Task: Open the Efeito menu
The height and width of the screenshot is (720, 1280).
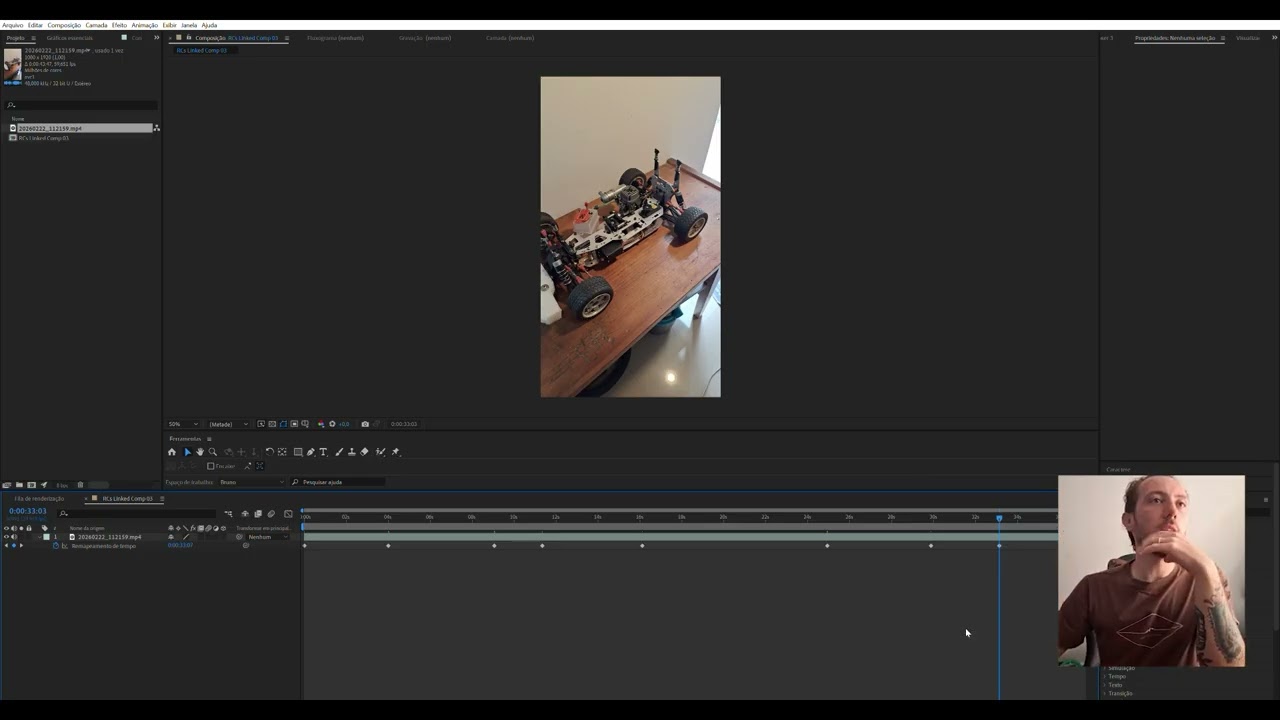Action: coord(119,25)
